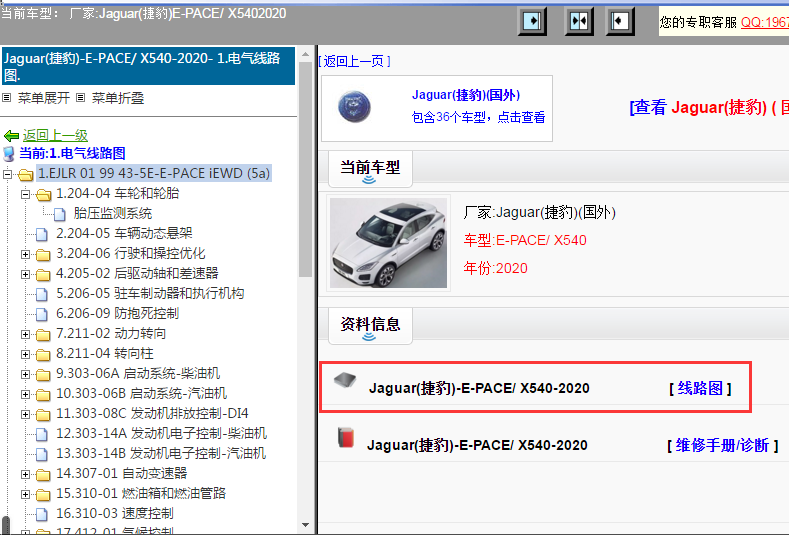Click the left-pane layout icon in toolbar

pyautogui.click(x=532, y=21)
